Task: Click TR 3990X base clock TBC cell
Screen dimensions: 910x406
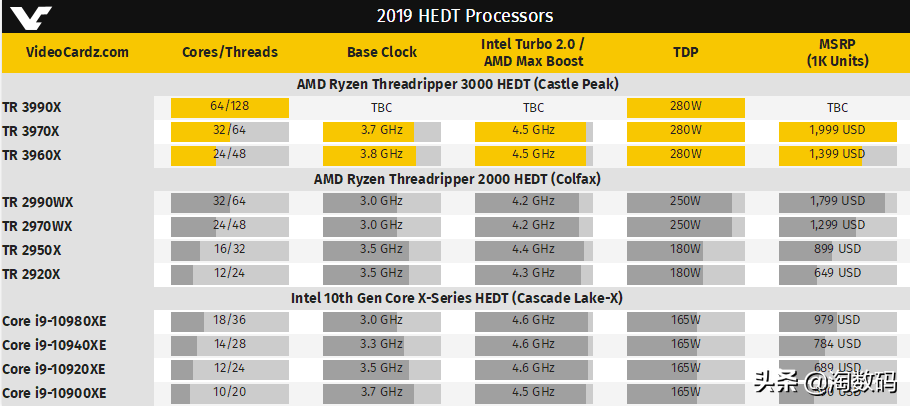Action: click(x=382, y=108)
